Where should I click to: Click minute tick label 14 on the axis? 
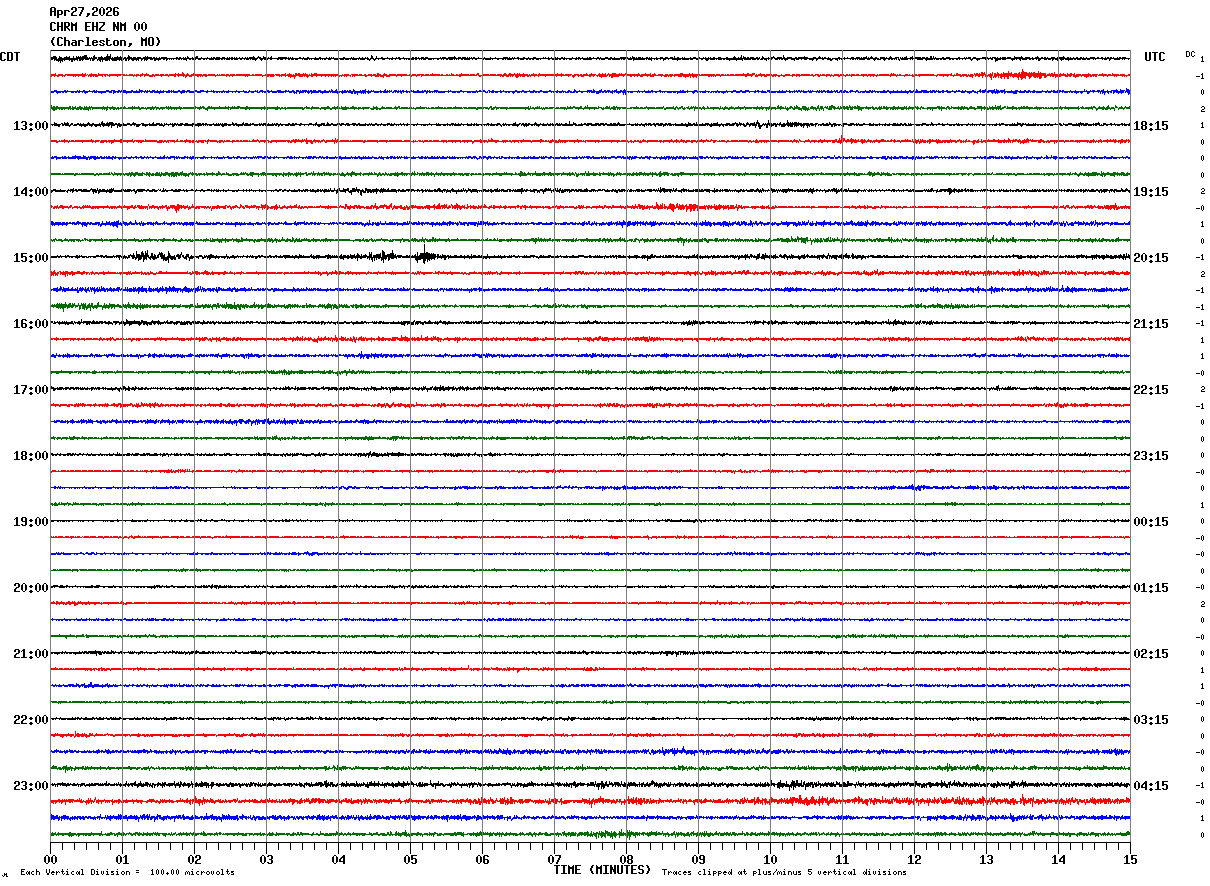tap(1058, 859)
